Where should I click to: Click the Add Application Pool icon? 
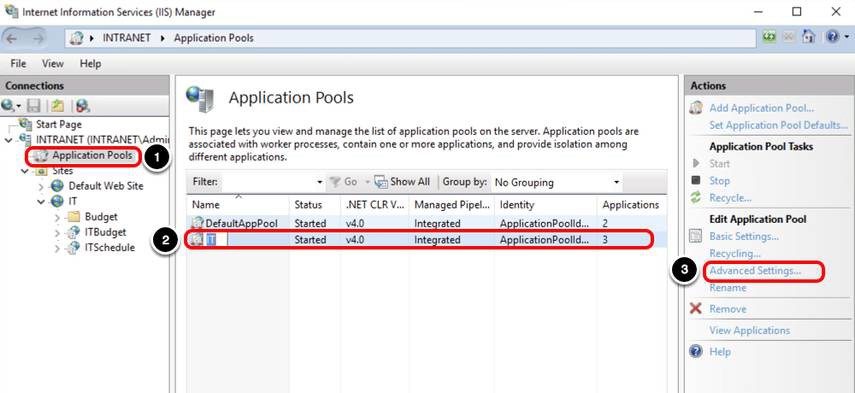[x=695, y=108]
